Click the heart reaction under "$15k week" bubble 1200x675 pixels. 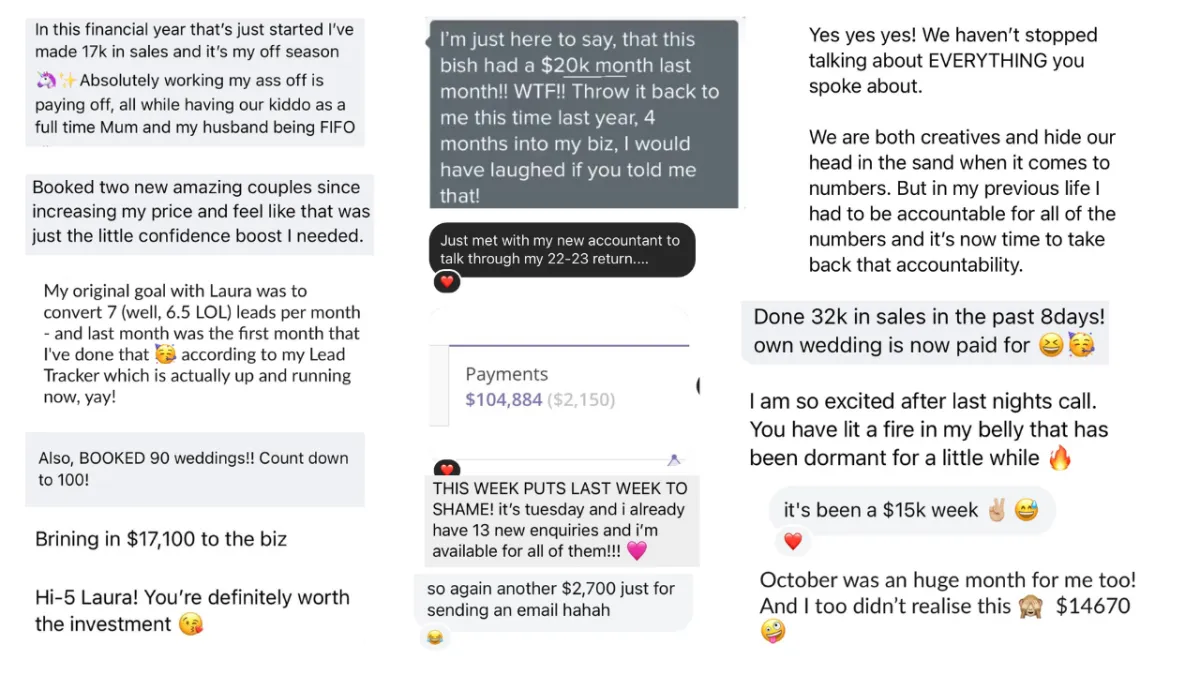pyautogui.click(x=792, y=541)
